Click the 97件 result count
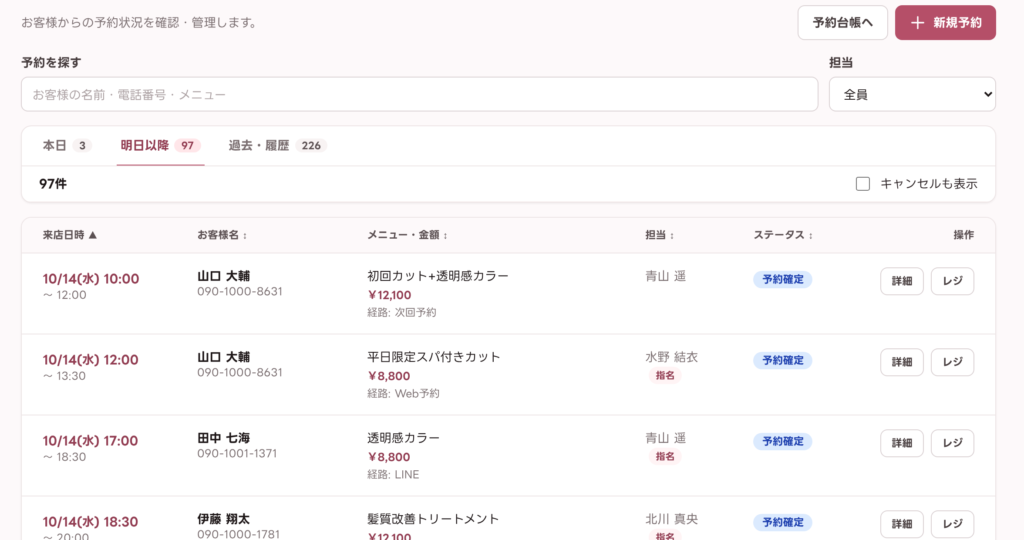1024x540 pixels. click(53, 184)
